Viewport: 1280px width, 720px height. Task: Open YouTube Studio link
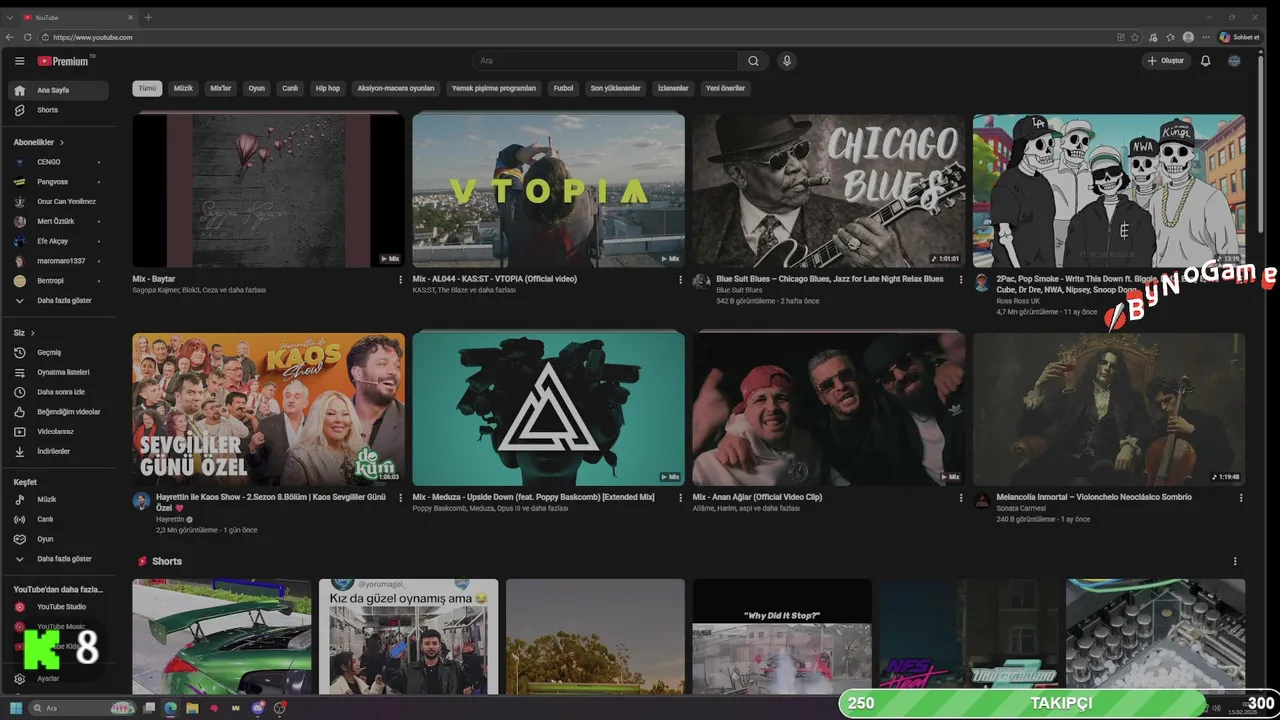[x=58, y=607]
